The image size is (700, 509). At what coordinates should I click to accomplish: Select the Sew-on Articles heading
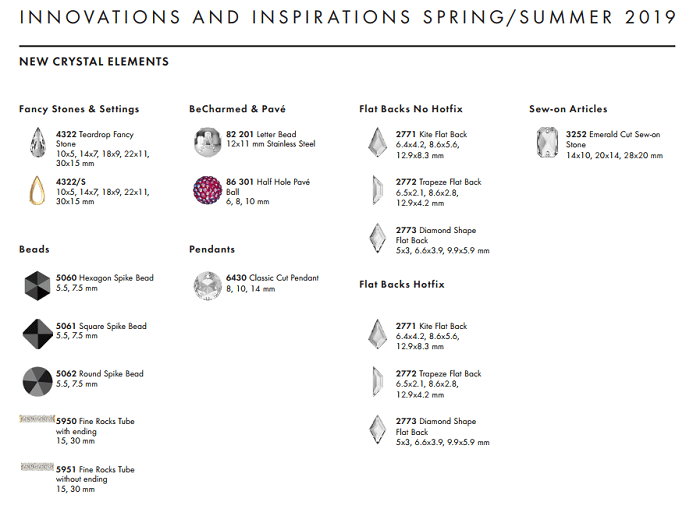click(568, 109)
